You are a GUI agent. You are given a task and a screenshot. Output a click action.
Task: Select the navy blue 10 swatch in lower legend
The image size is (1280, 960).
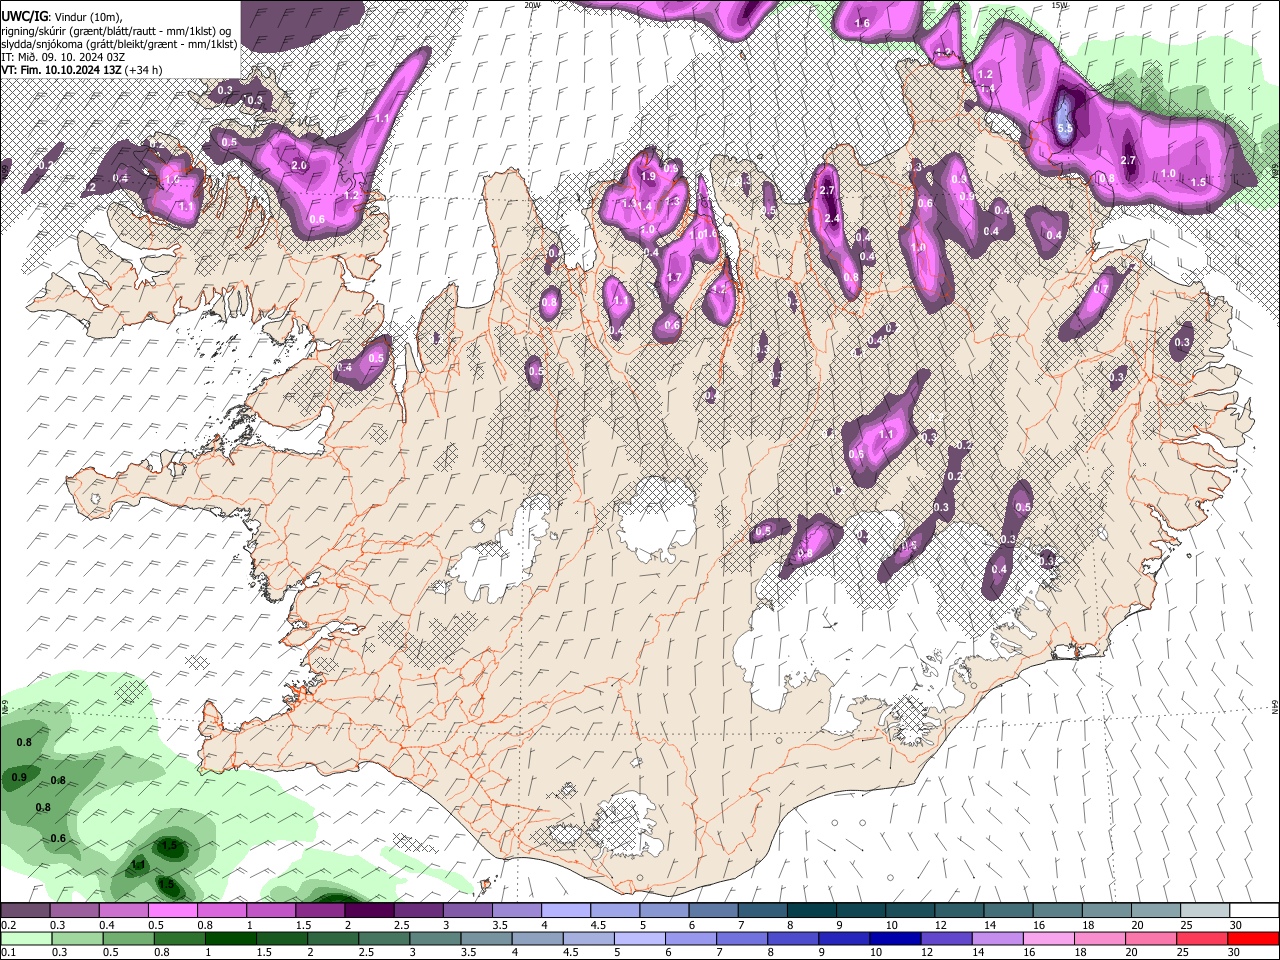pos(894,939)
